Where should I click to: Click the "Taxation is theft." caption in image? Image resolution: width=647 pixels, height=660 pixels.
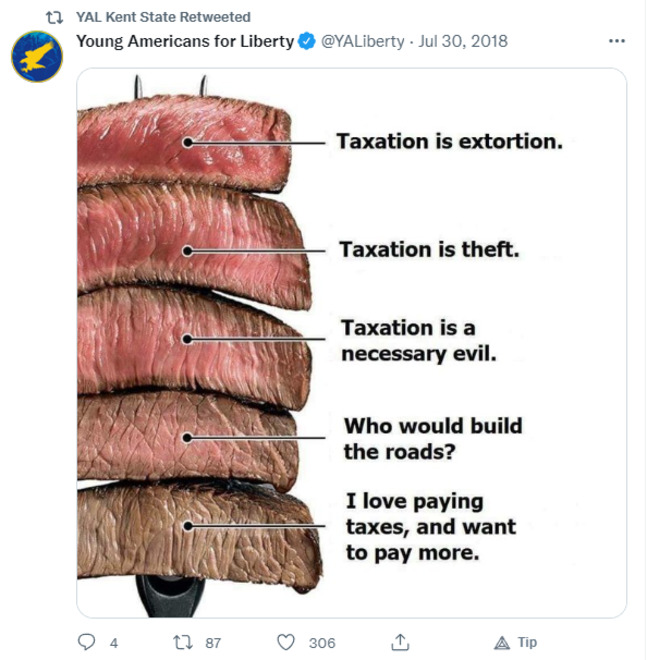(x=429, y=249)
